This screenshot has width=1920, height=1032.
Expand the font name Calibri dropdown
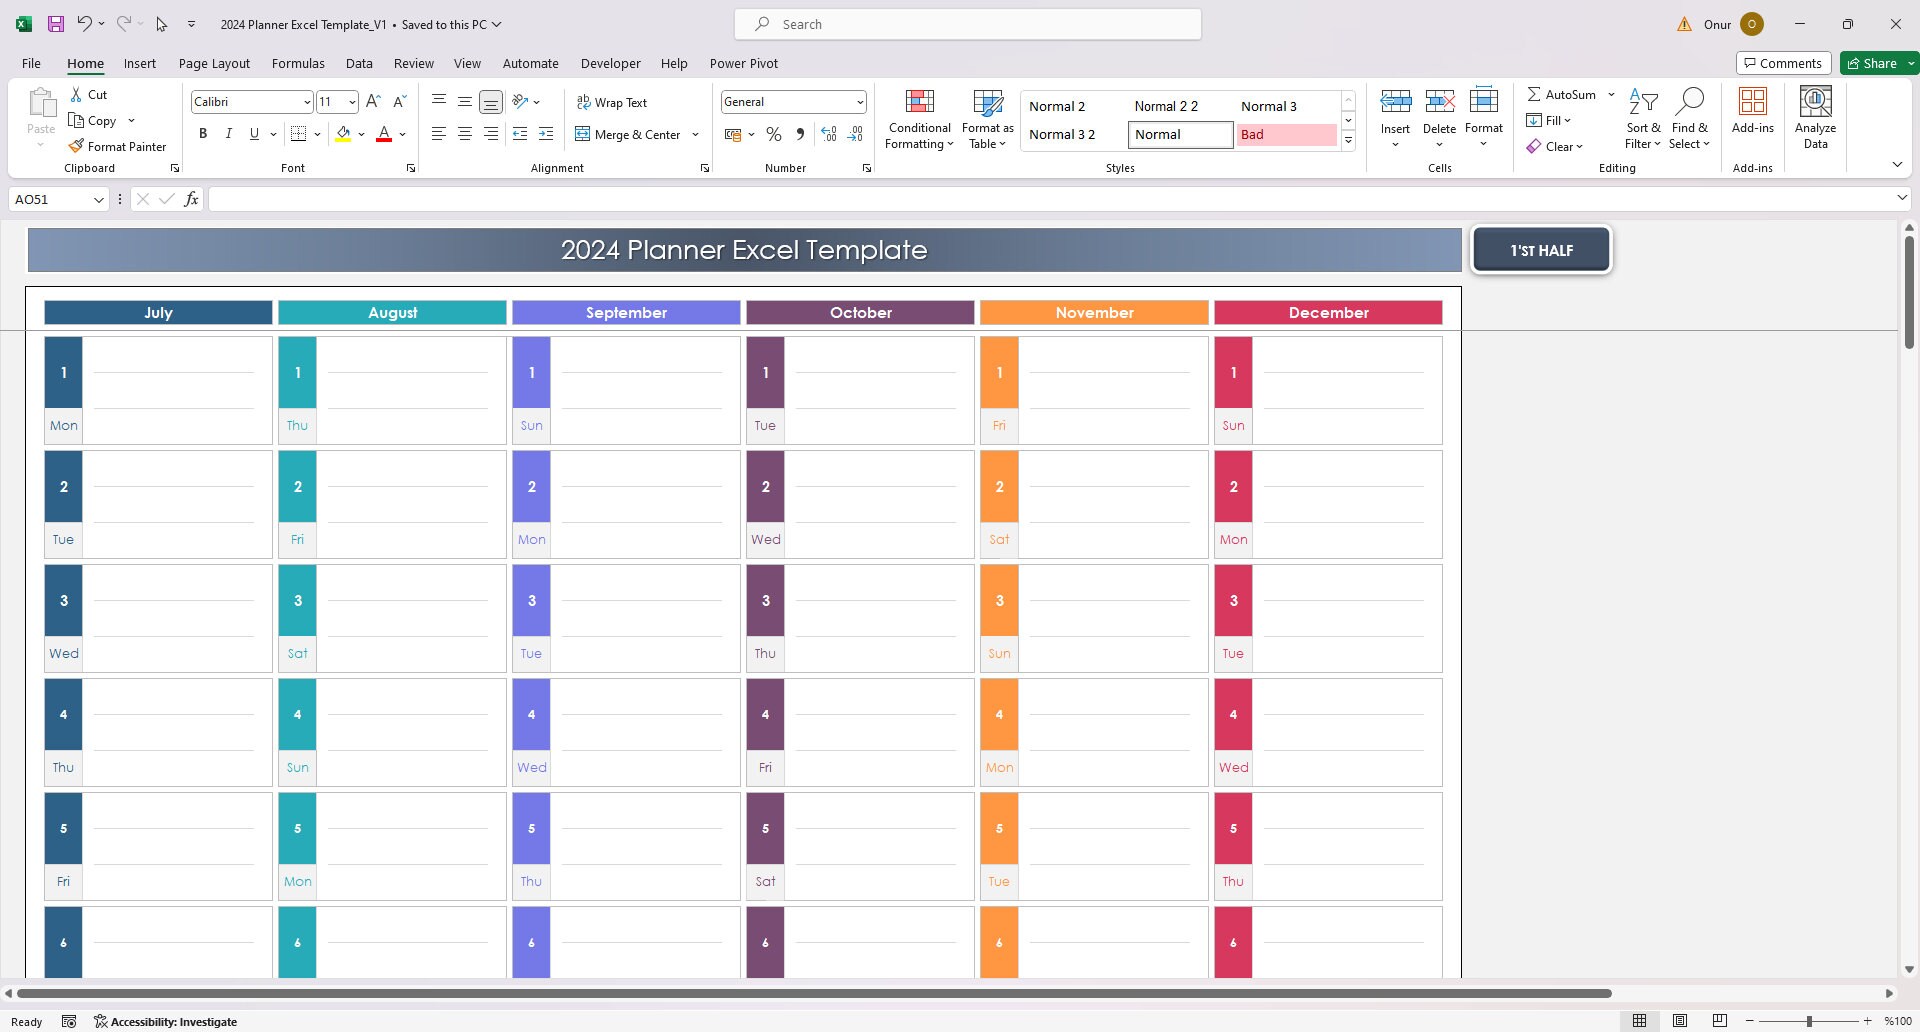tap(307, 102)
